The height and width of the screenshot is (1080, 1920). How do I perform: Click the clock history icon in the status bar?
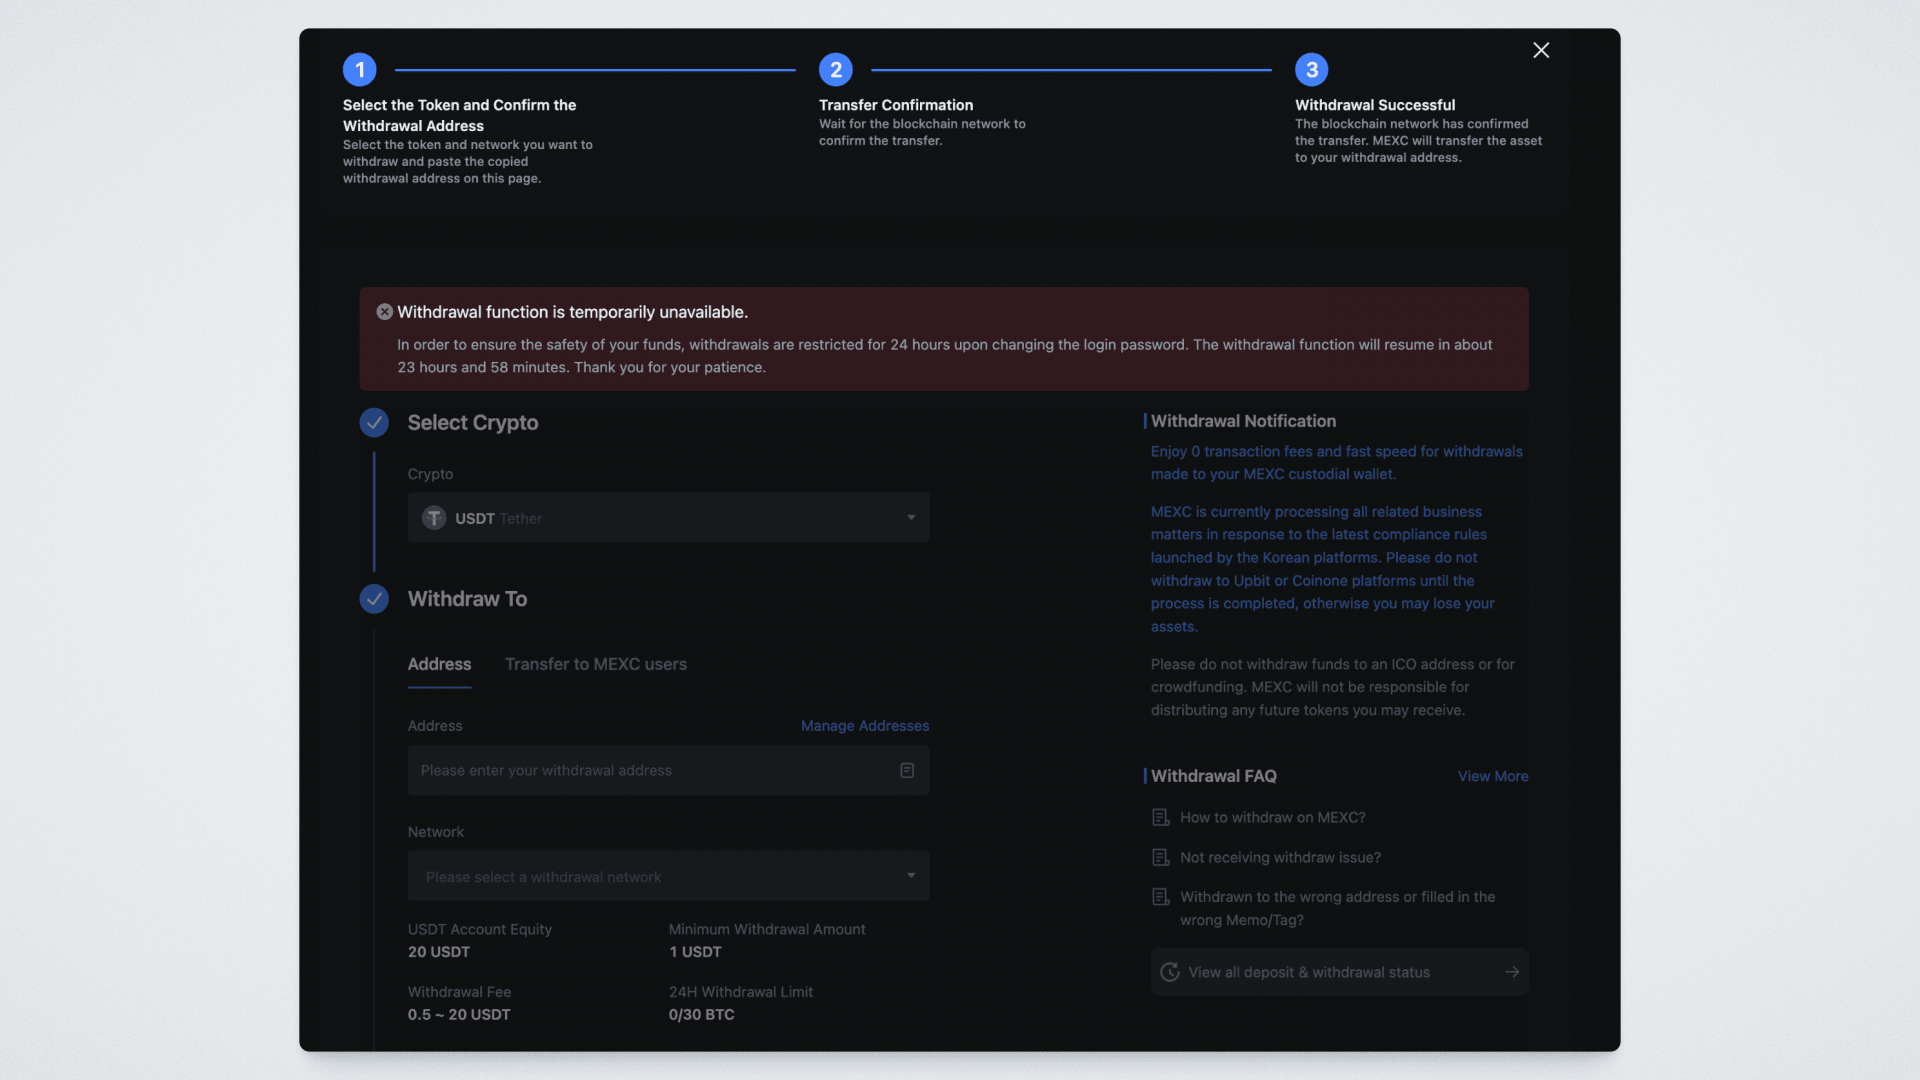tap(1170, 972)
